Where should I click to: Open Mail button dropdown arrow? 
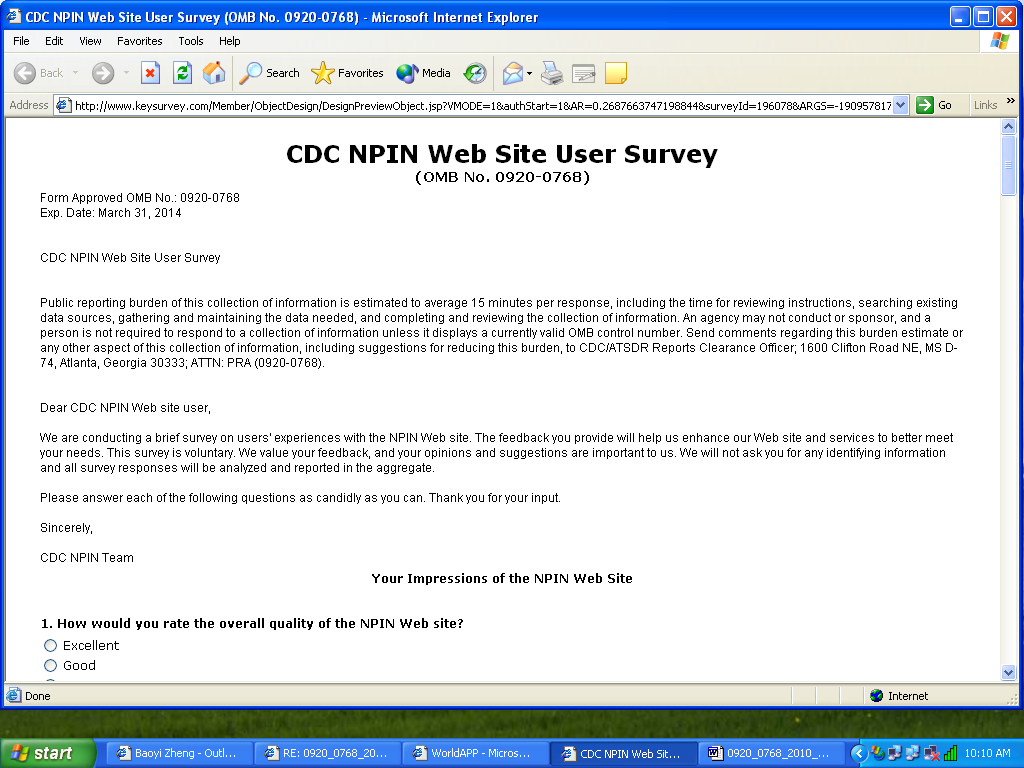529,73
